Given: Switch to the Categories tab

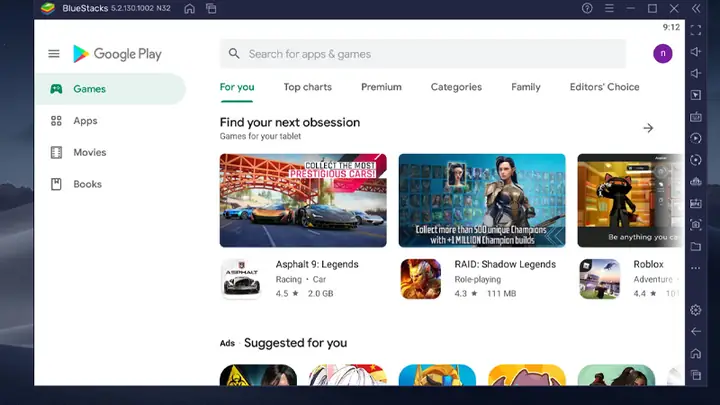Looking at the screenshot, I should (x=456, y=87).
